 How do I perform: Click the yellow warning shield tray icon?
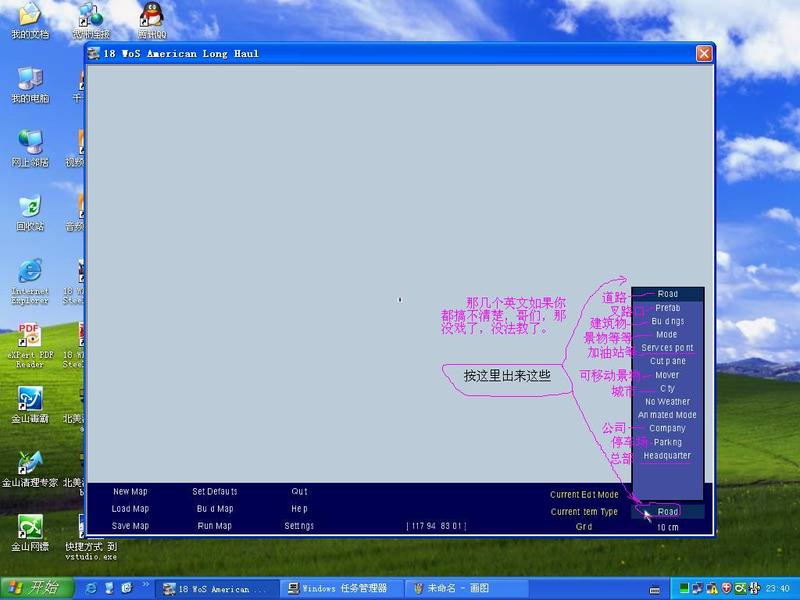click(712, 589)
